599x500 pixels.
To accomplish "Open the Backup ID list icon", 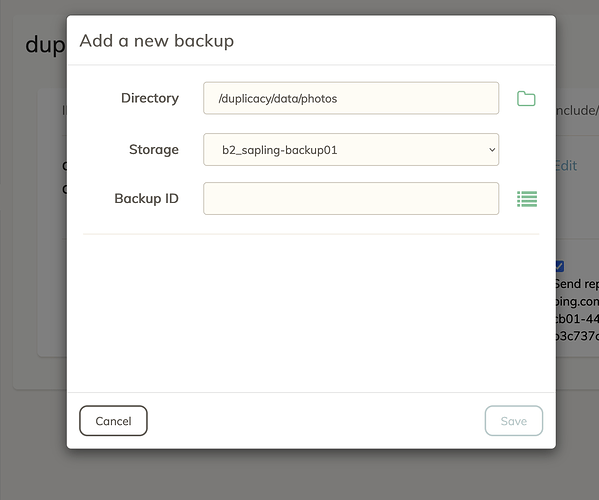I will (x=527, y=199).
